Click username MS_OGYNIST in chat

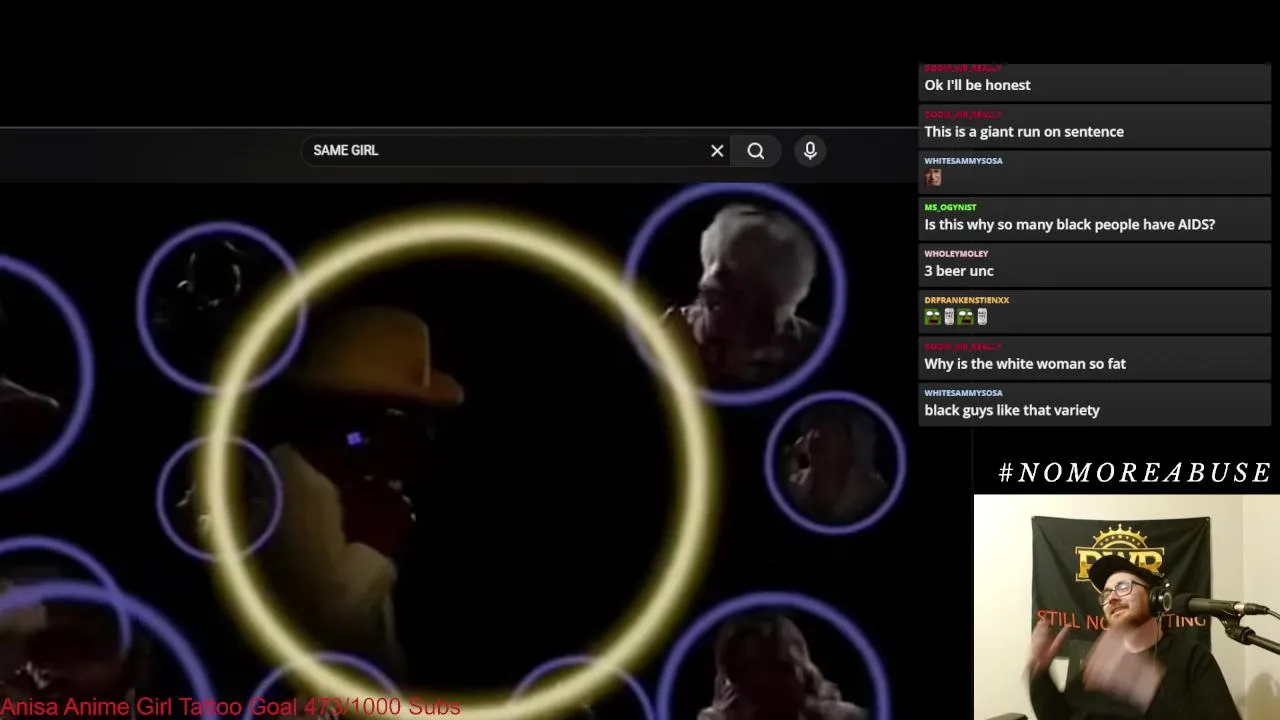point(950,207)
